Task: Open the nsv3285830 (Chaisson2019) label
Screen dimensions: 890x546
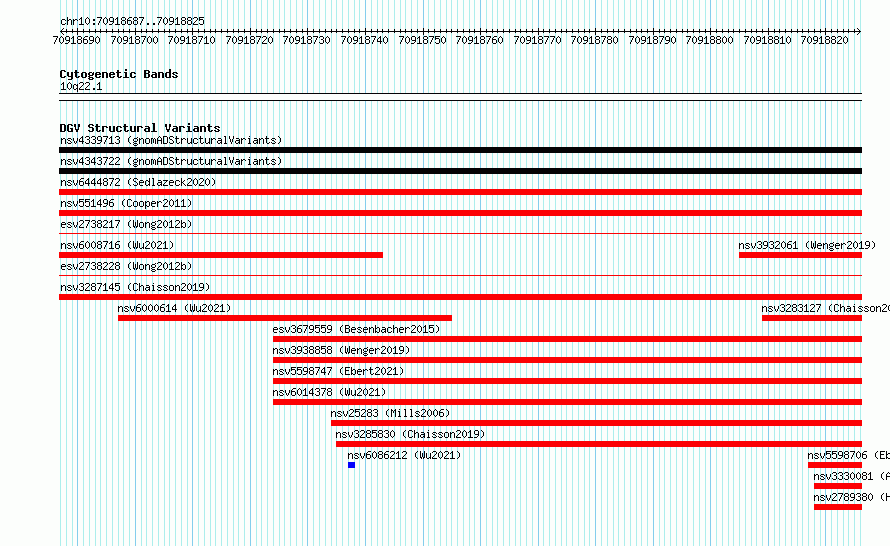Action: tap(410, 434)
